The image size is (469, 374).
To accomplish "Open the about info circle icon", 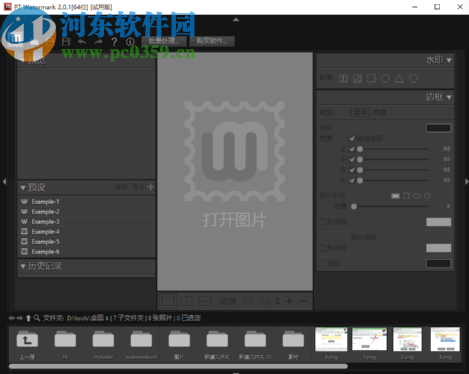I will click(x=130, y=42).
